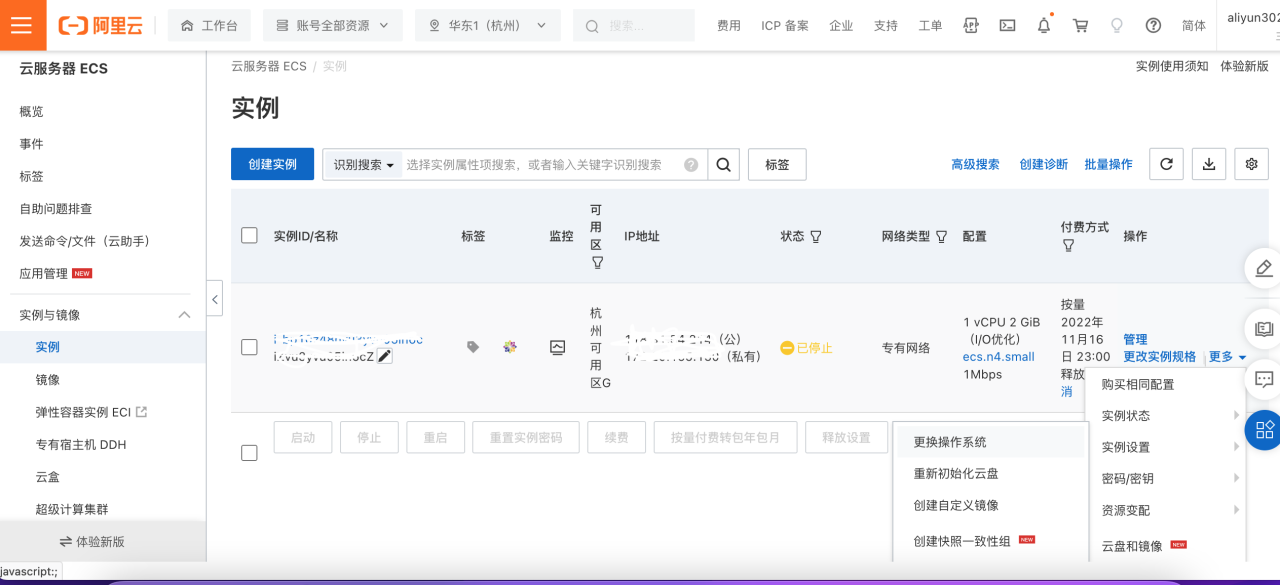Image resolution: width=1280 pixels, height=585 pixels.
Task: Open 管理 link for the instance
Action: coord(1135,340)
